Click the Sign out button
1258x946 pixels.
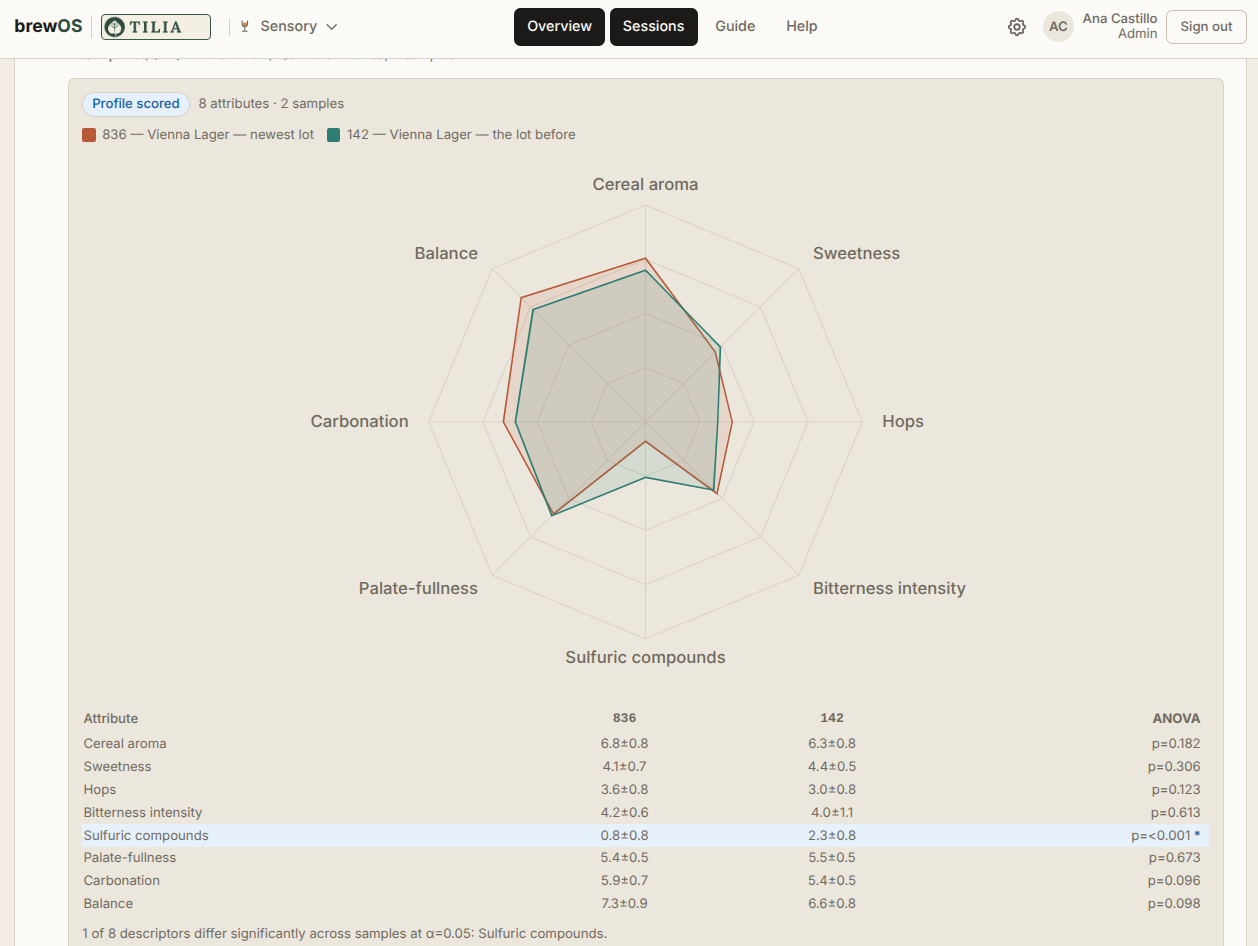coord(1206,27)
